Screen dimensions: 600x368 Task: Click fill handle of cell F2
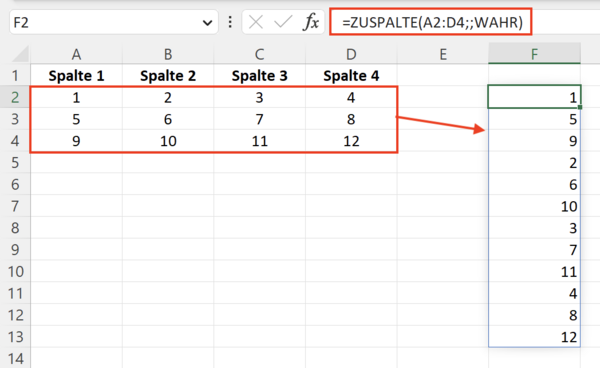[580, 107]
